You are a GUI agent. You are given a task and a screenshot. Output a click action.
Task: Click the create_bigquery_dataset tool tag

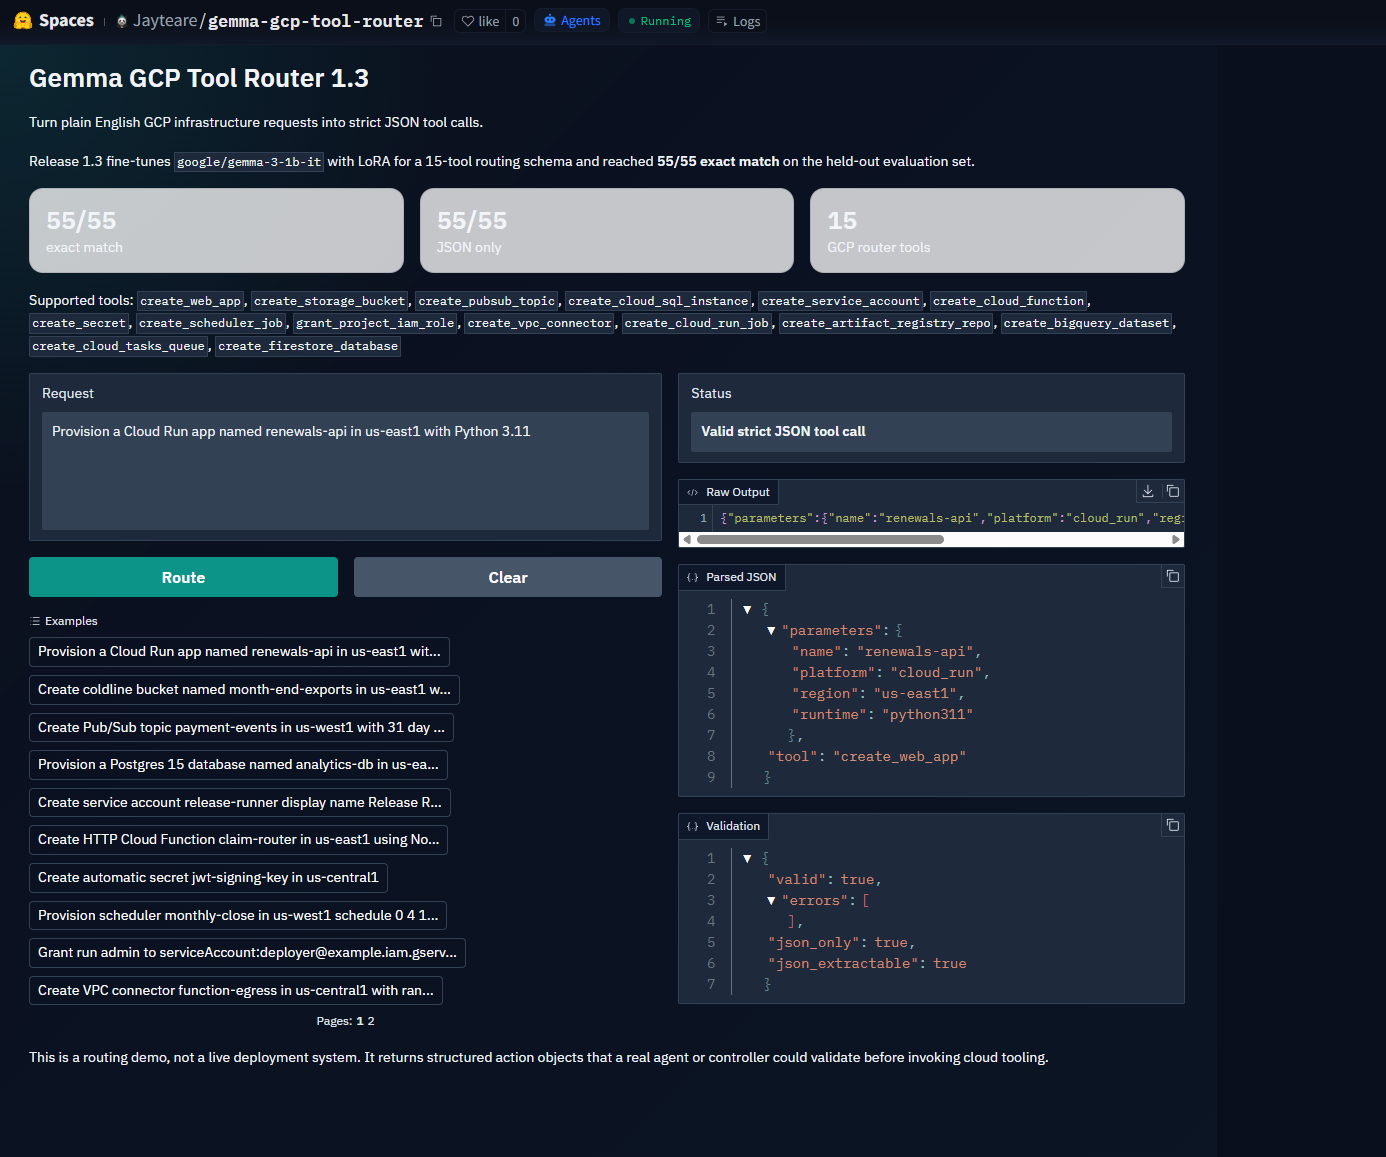[x=1086, y=323]
